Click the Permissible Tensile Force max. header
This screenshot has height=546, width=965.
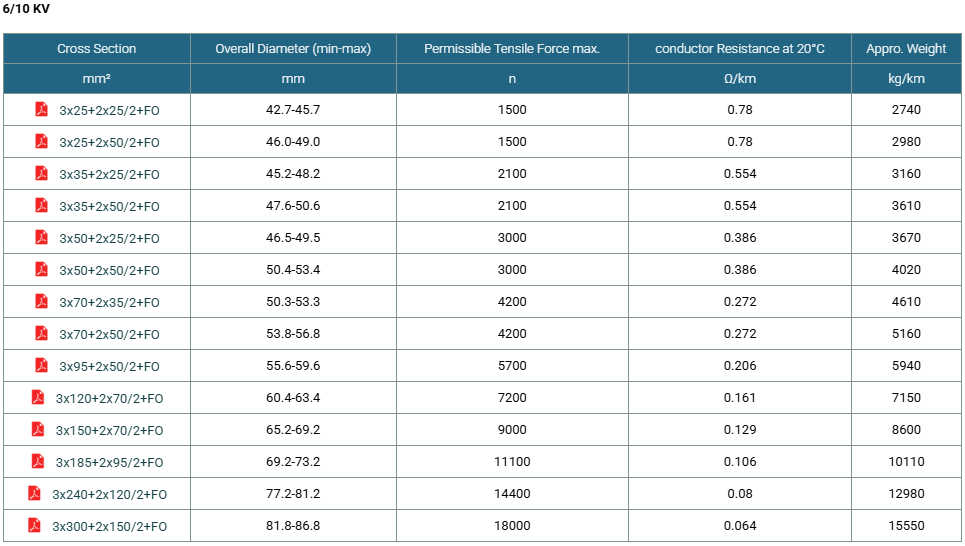point(512,49)
